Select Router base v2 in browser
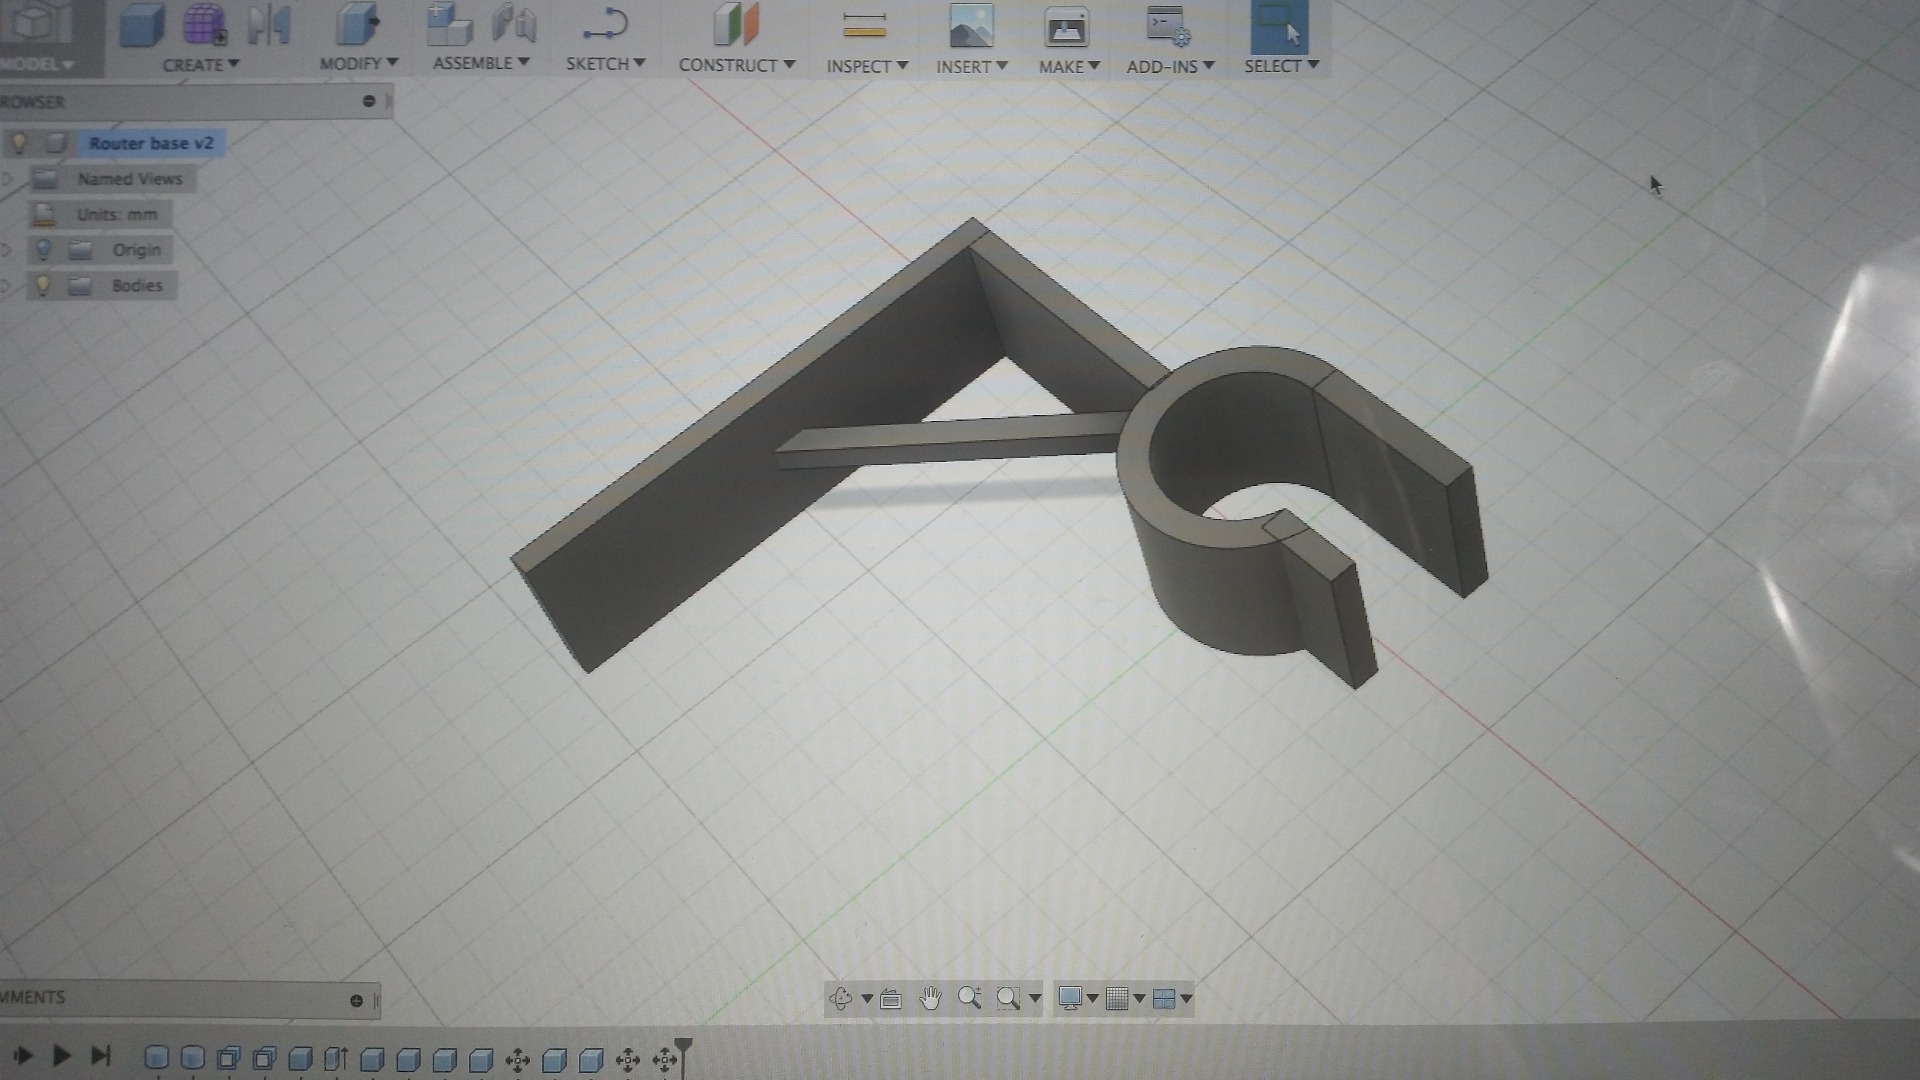This screenshot has width=1920, height=1080. (x=151, y=143)
